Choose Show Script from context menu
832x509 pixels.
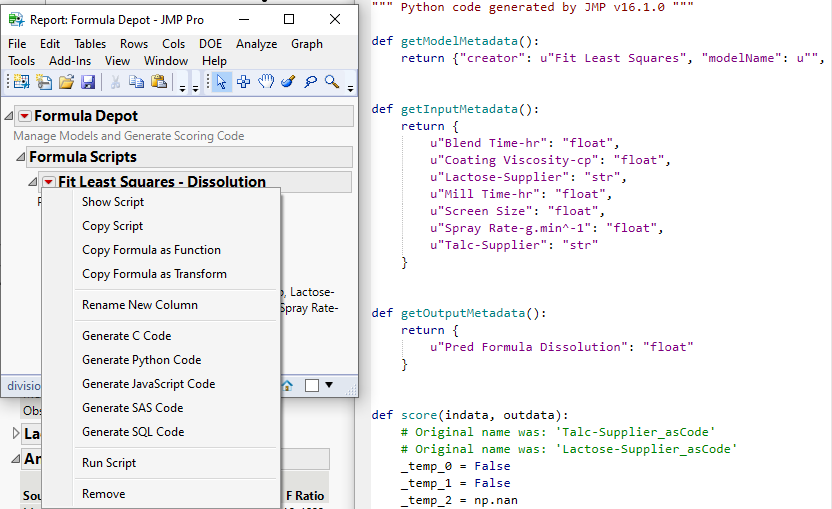(x=161, y=202)
